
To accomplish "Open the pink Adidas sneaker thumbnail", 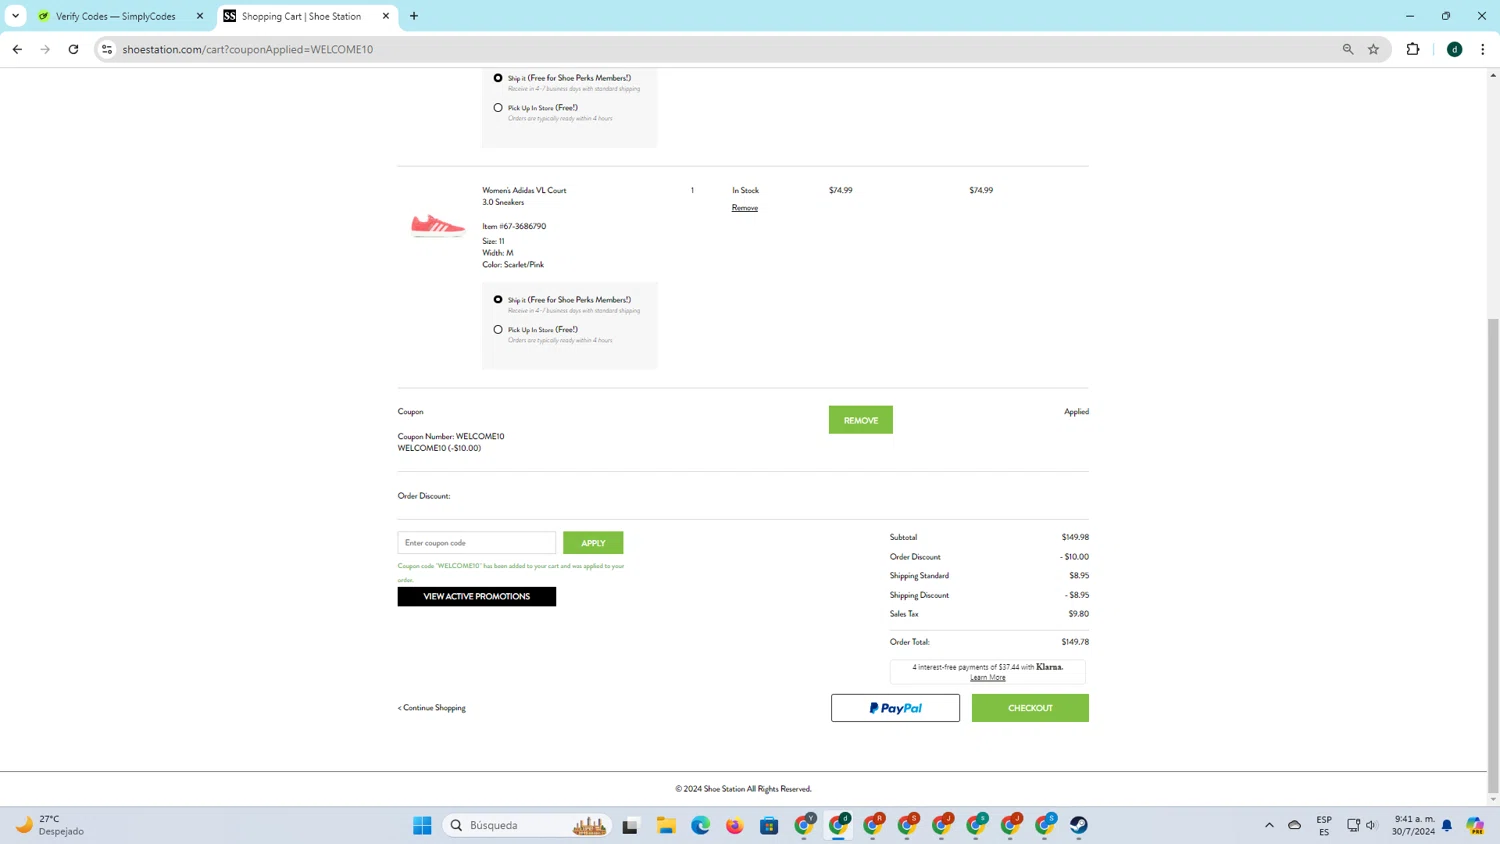I will tap(438, 226).
